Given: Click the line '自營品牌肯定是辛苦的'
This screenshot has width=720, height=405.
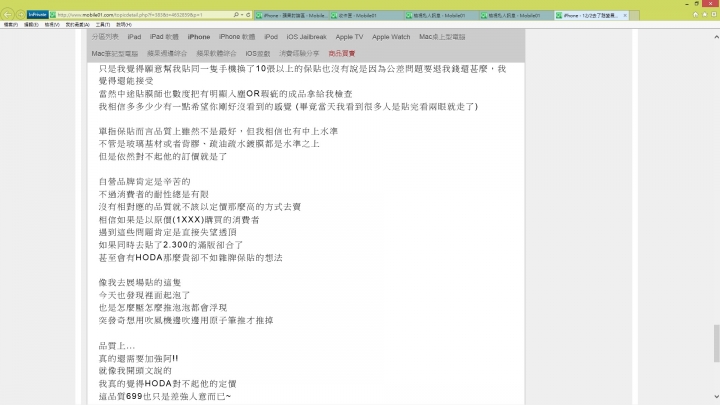Looking at the screenshot, I should click(145, 182).
